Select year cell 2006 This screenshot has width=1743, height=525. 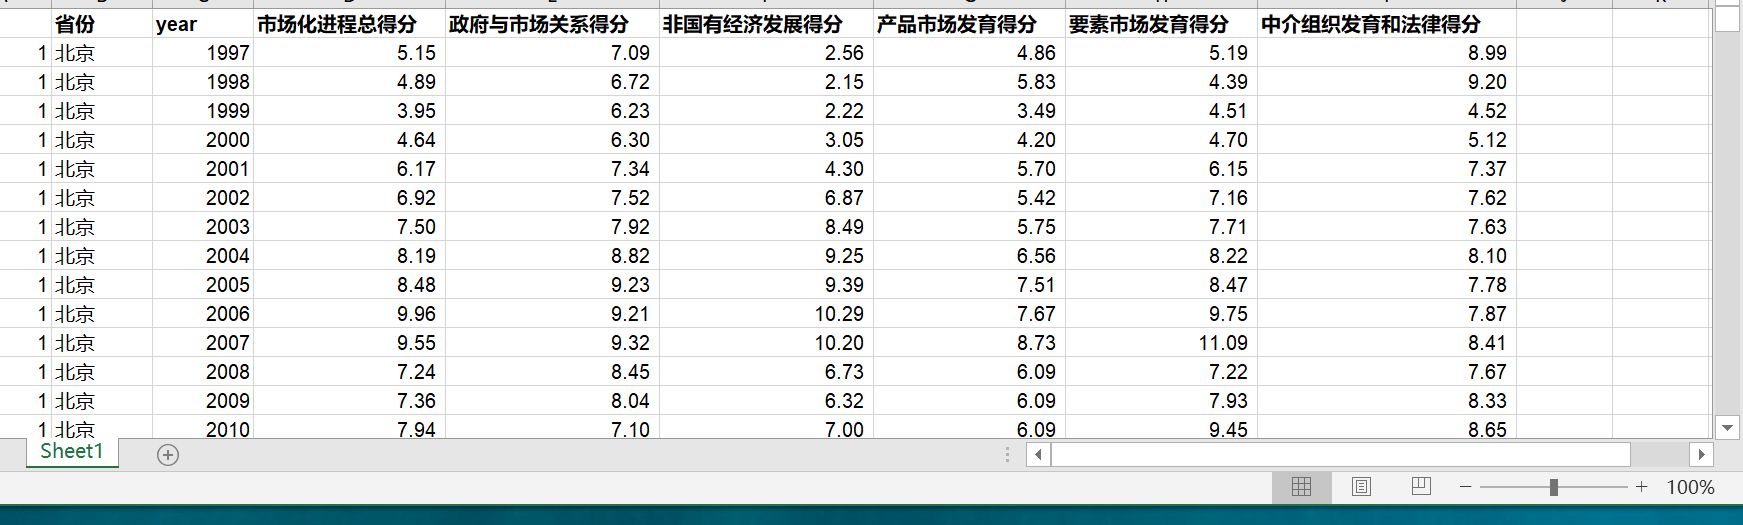[203, 314]
